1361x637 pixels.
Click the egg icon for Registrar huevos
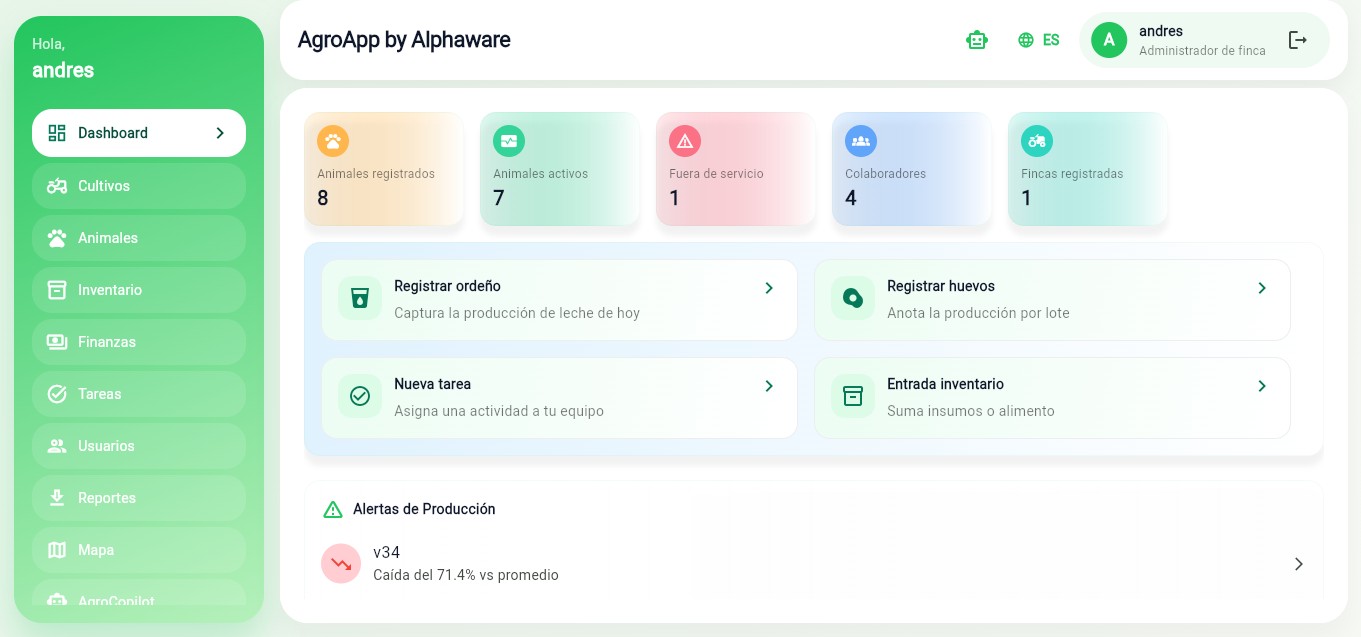tap(853, 296)
